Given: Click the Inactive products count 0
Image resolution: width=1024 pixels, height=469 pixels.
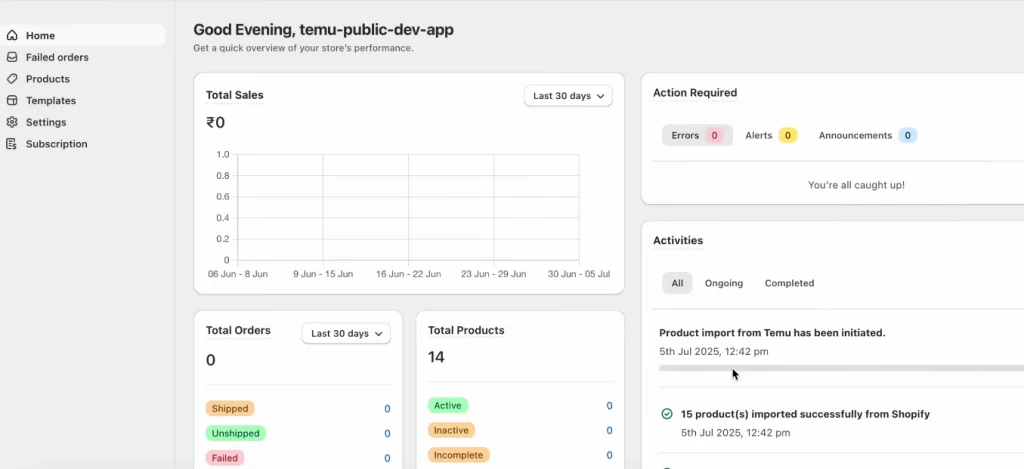Looking at the screenshot, I should [609, 430].
